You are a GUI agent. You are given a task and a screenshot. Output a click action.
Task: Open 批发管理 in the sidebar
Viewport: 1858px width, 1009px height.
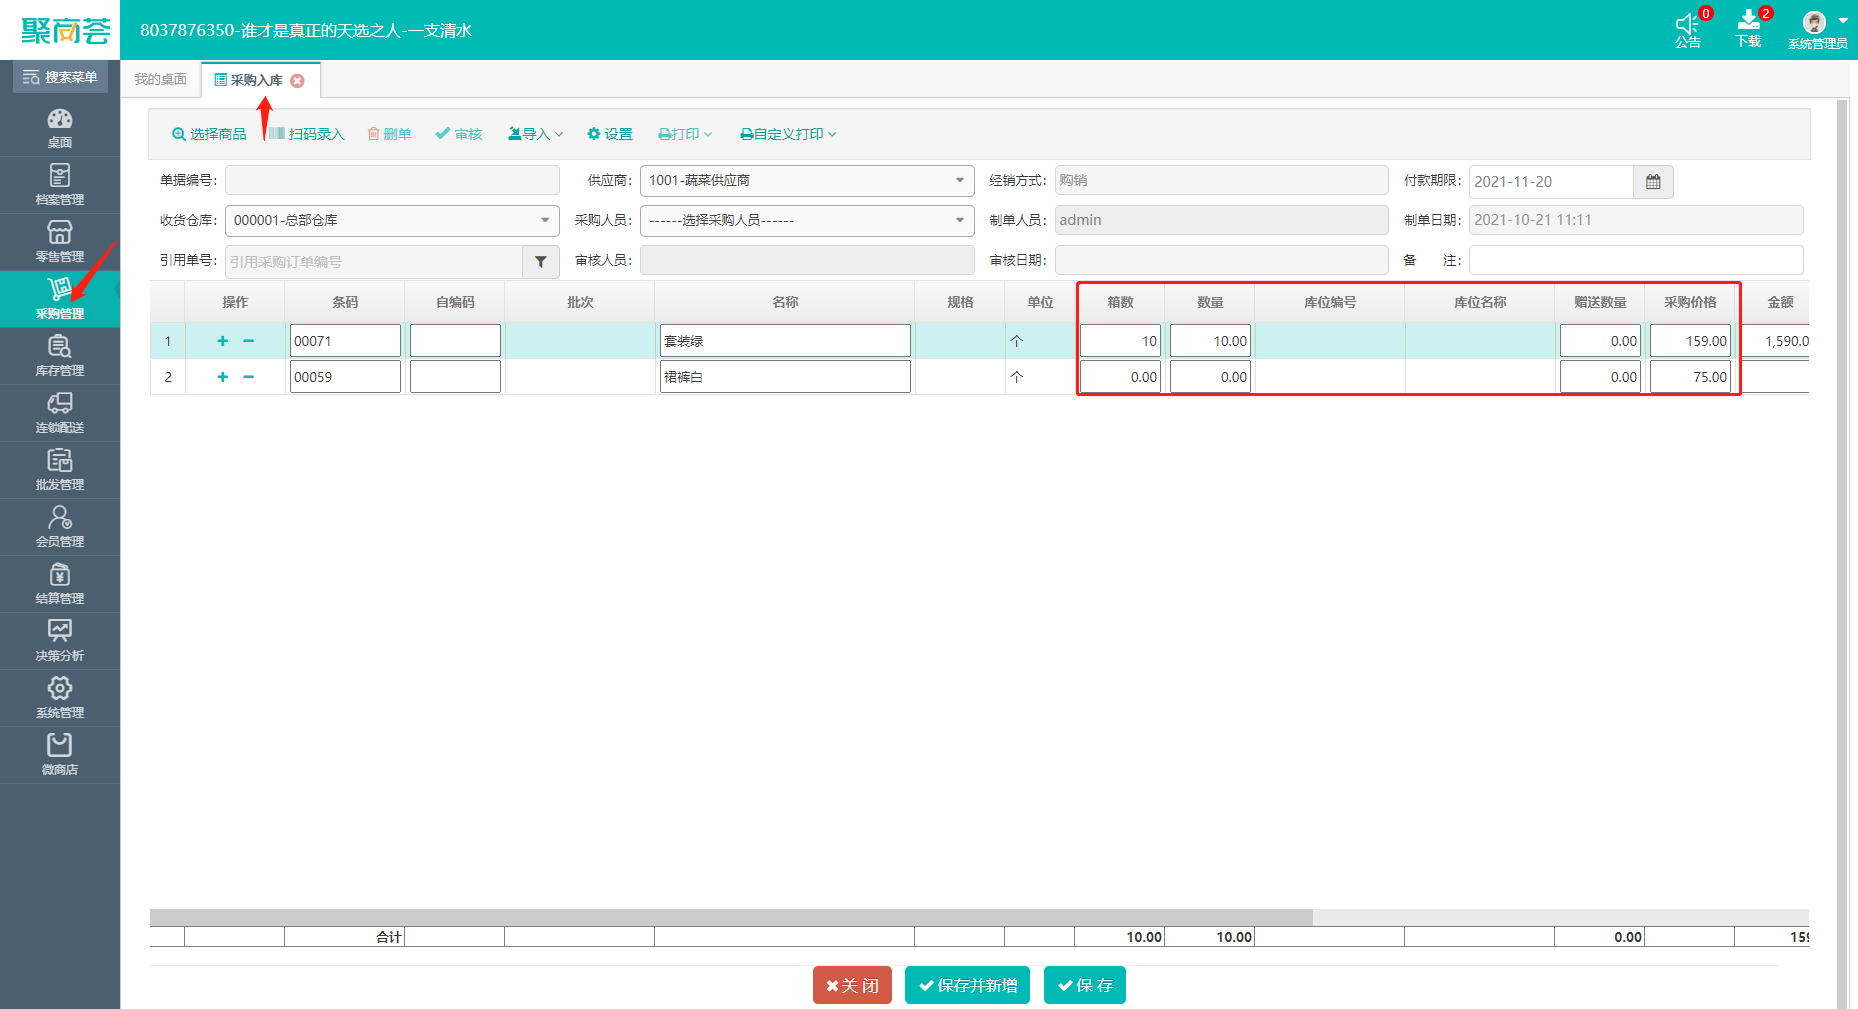pos(60,470)
